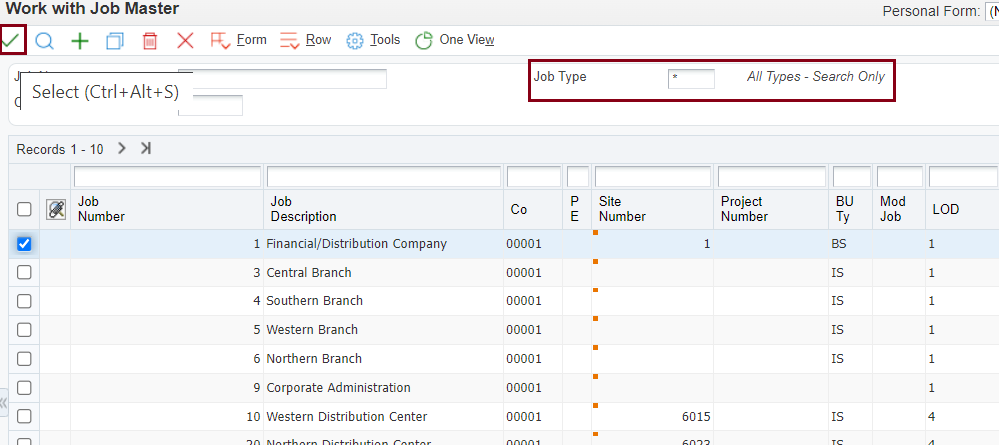This screenshot has width=999, height=445.
Task: Click the Project Number column header
Action: [x=772, y=209]
